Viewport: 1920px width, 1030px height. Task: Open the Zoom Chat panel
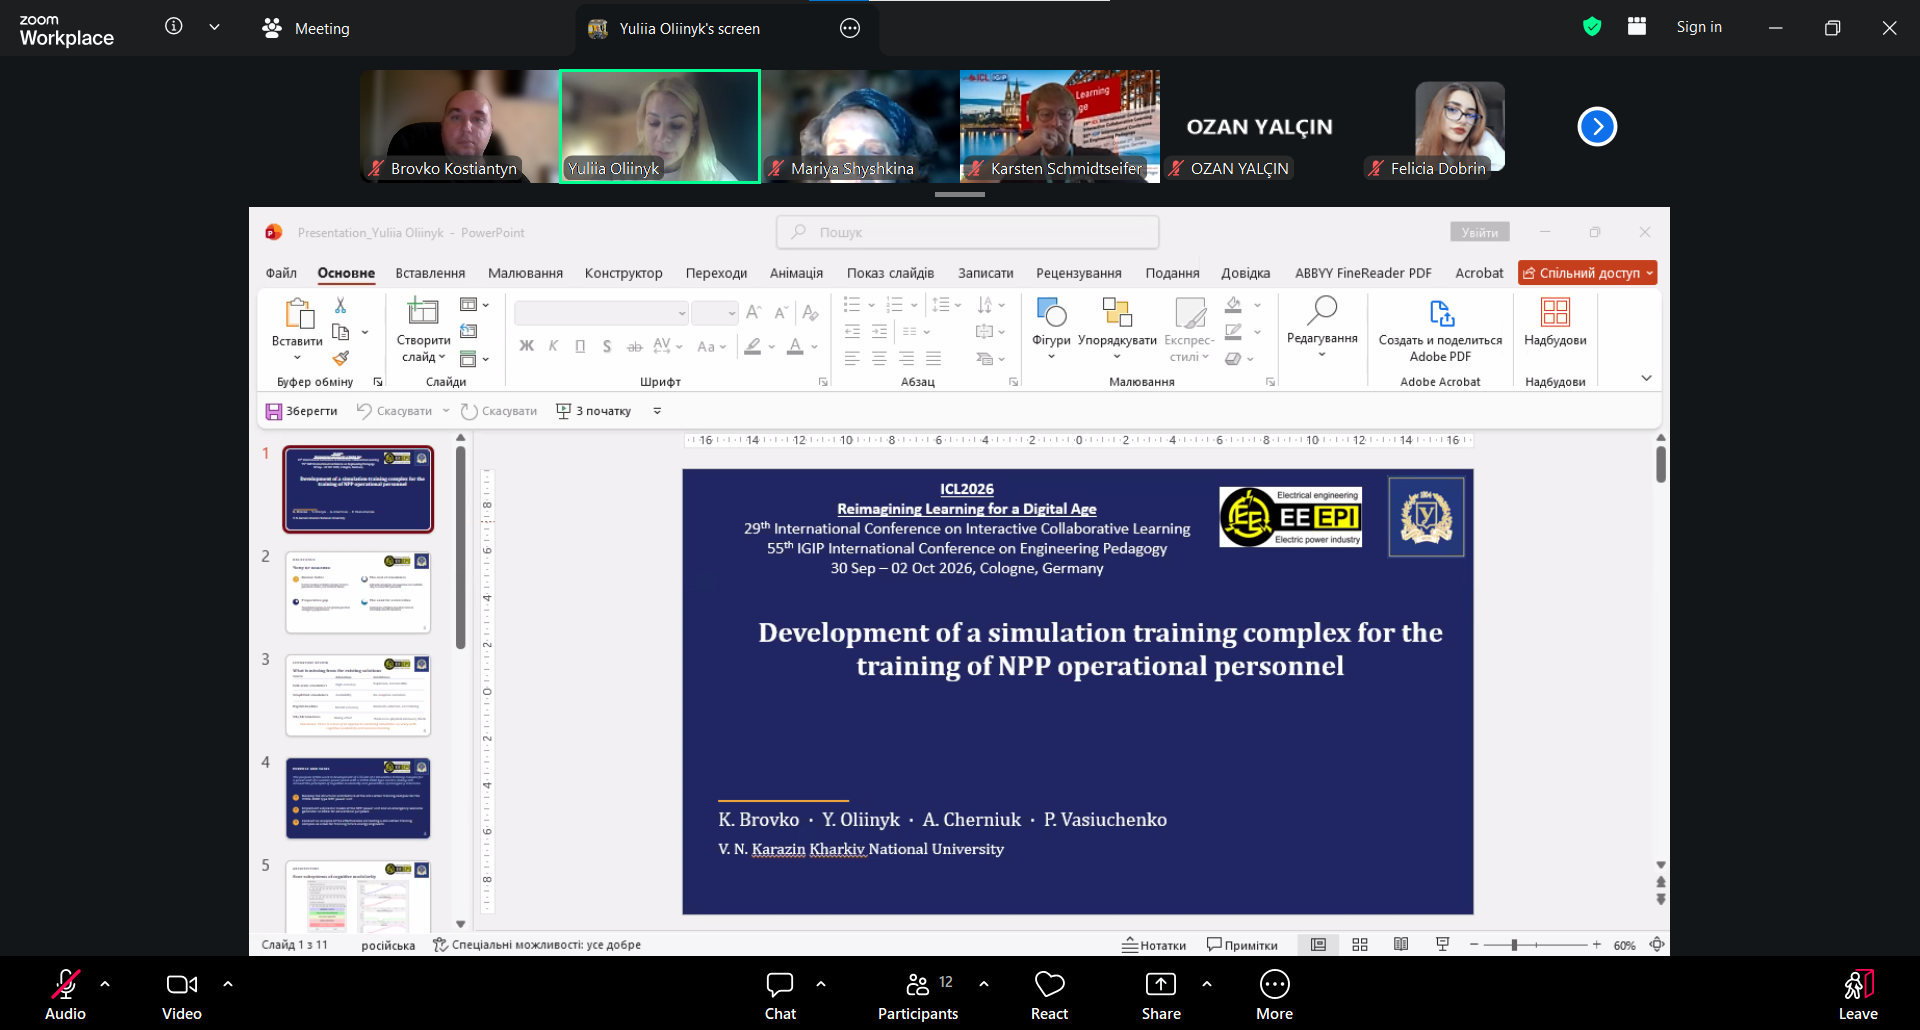780,996
